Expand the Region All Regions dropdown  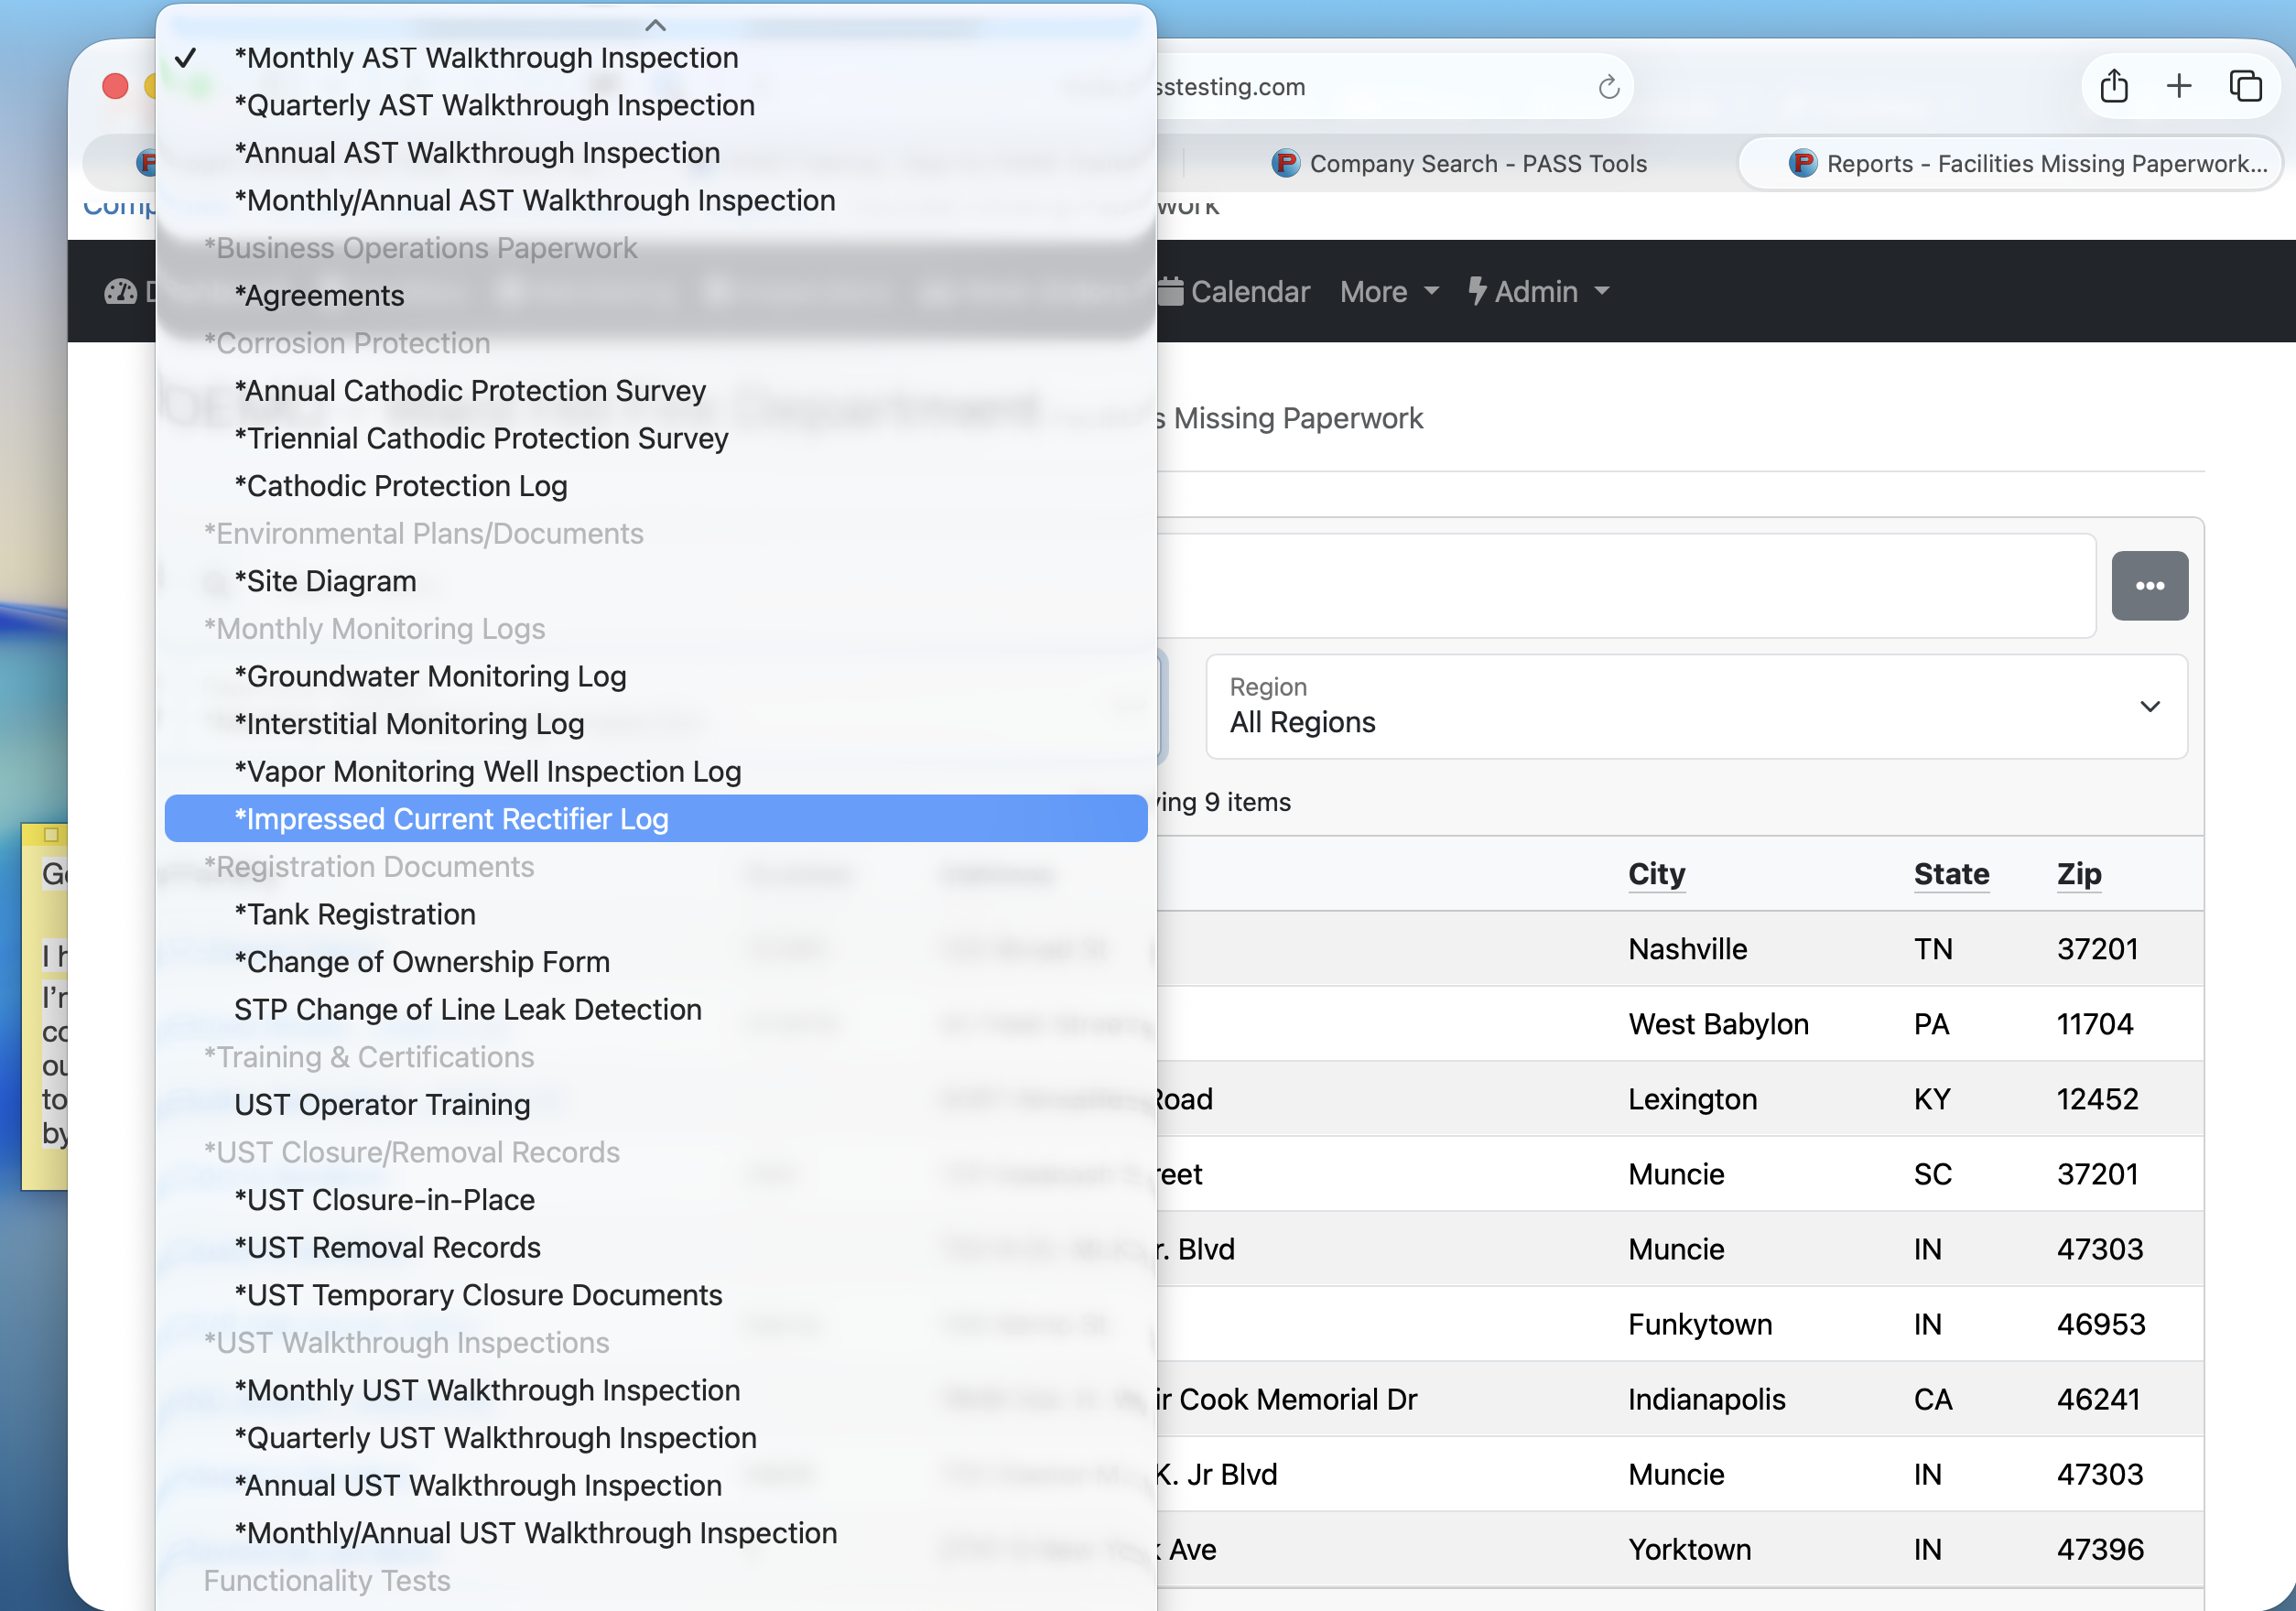pyautogui.click(x=1696, y=707)
